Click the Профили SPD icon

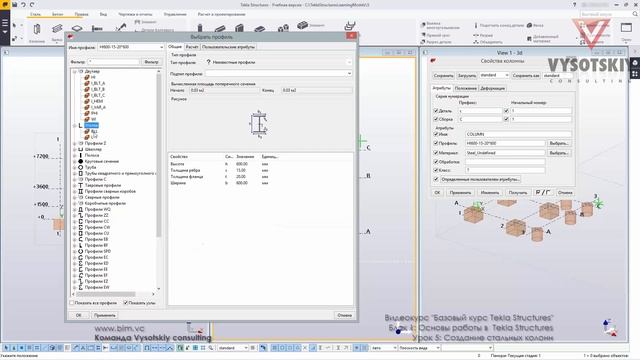81,251
